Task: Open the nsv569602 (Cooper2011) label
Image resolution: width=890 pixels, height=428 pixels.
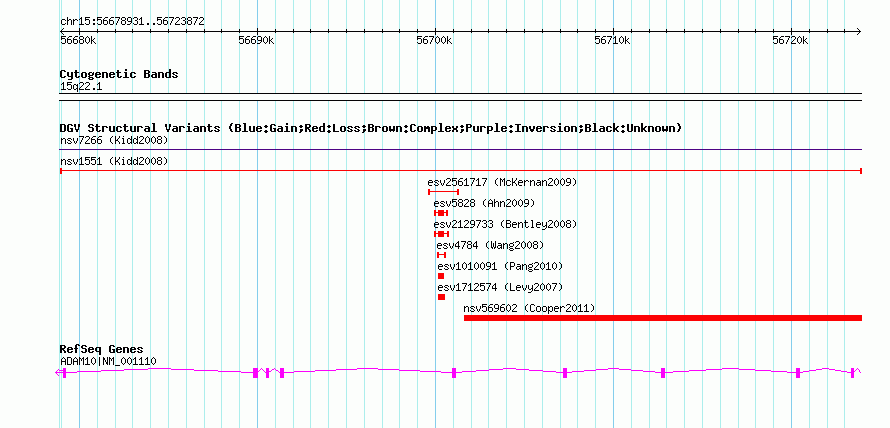Action: (529, 308)
